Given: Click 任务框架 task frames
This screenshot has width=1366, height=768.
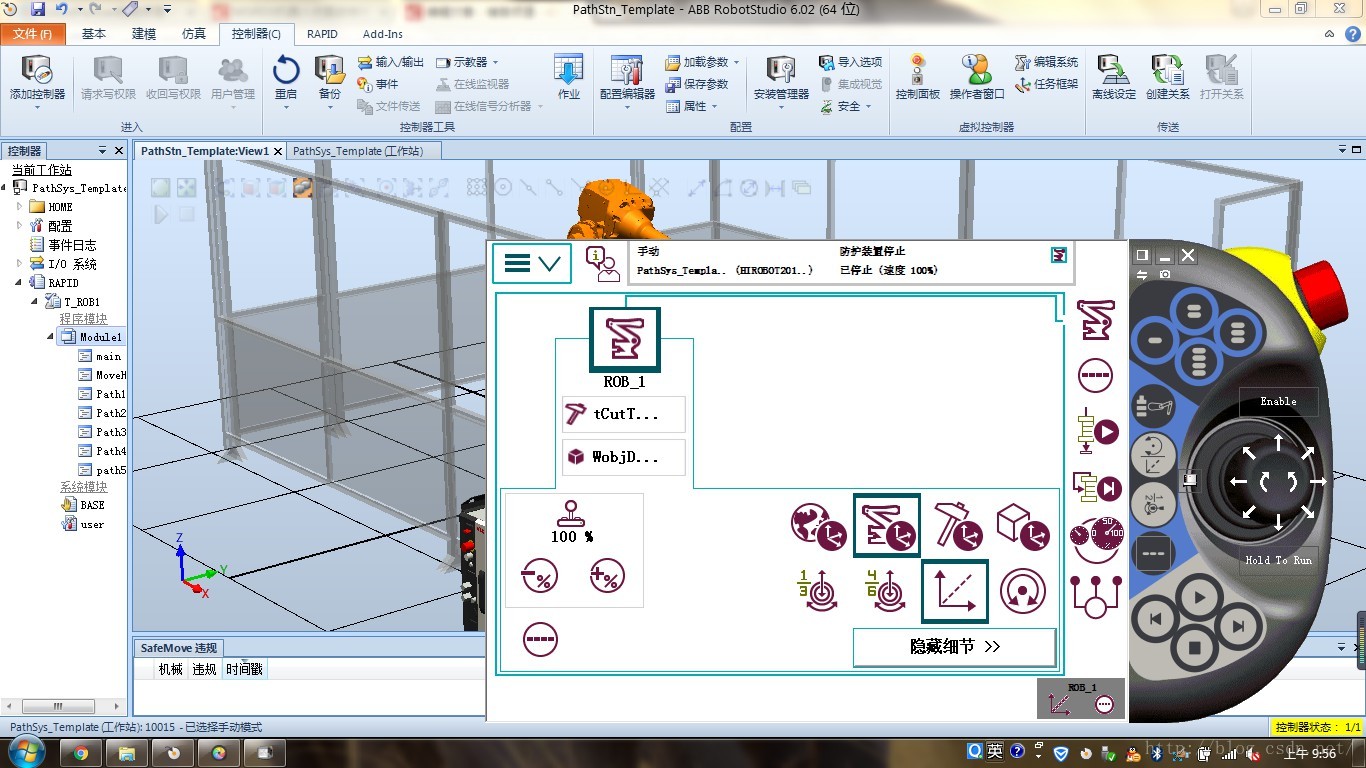Looking at the screenshot, I should (x=1047, y=84).
